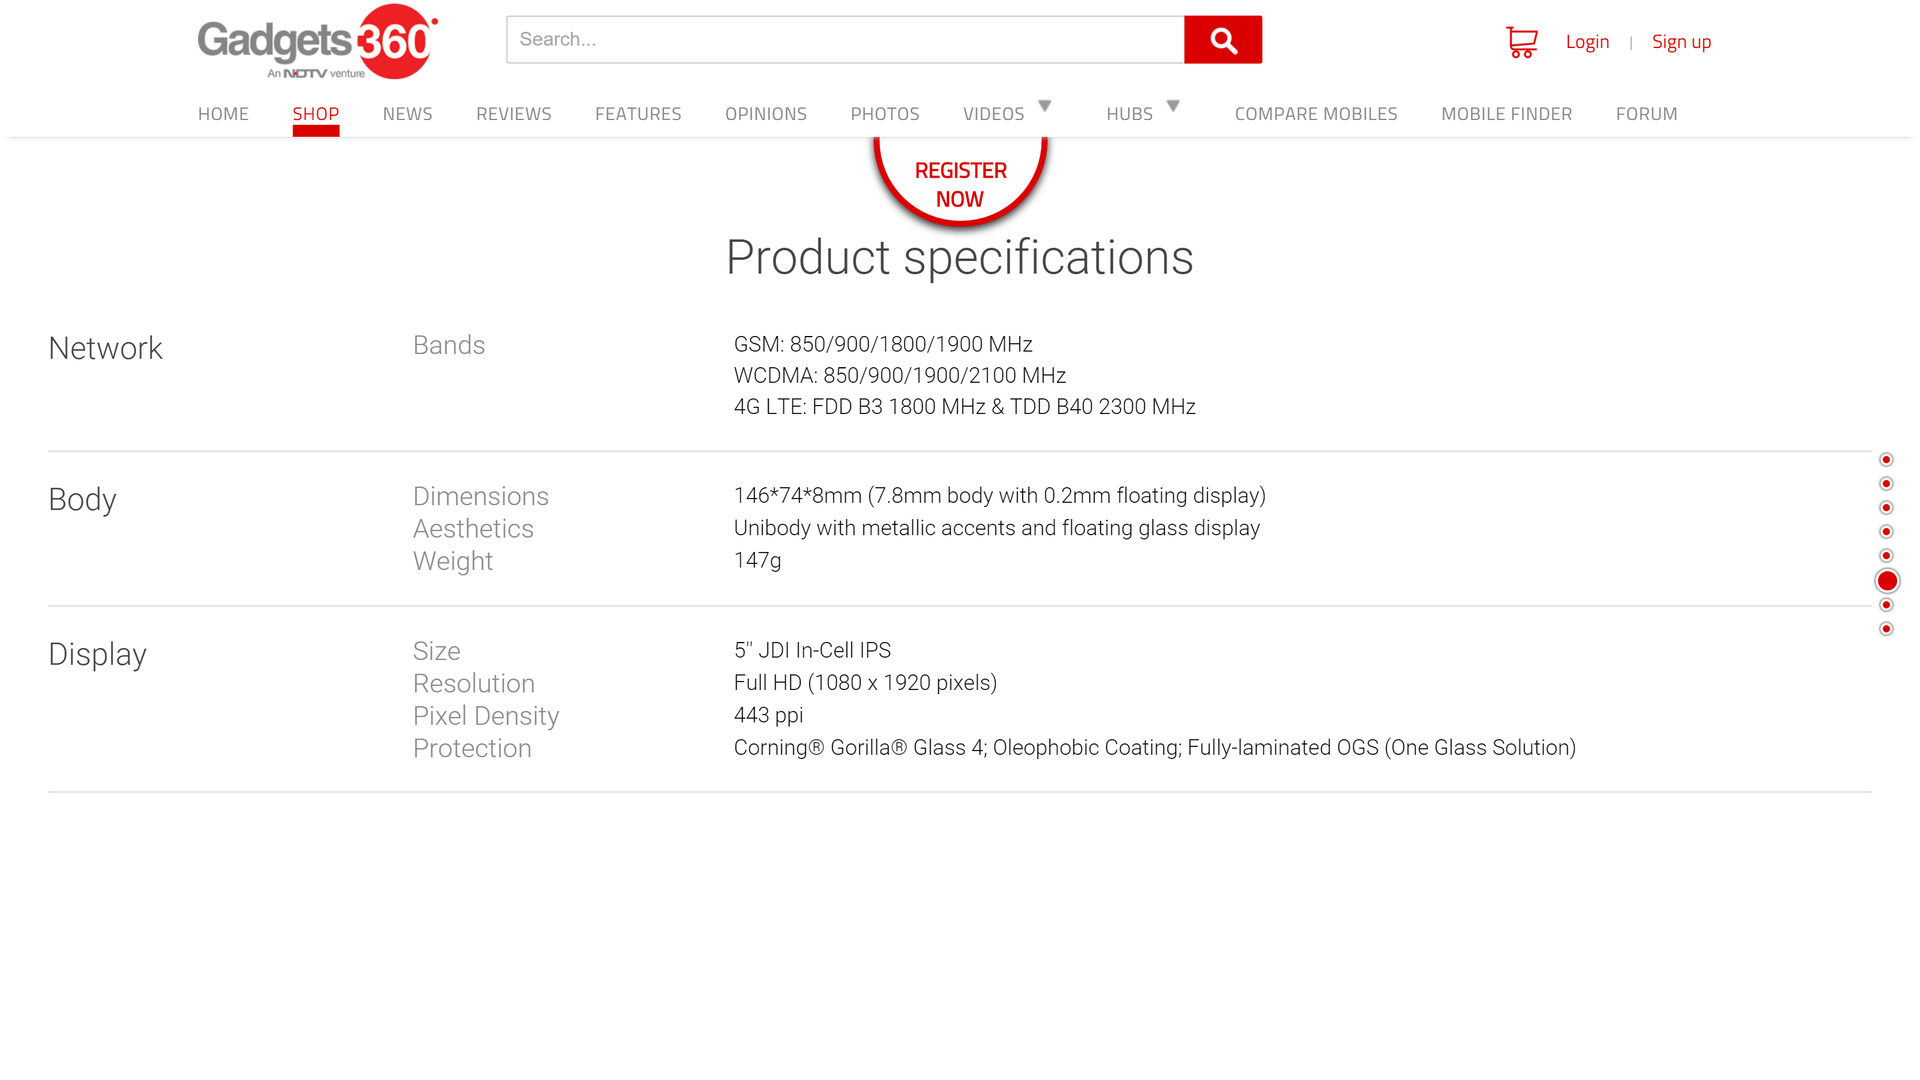Go to the Forum page
This screenshot has width=1920, height=1080.
click(1646, 114)
